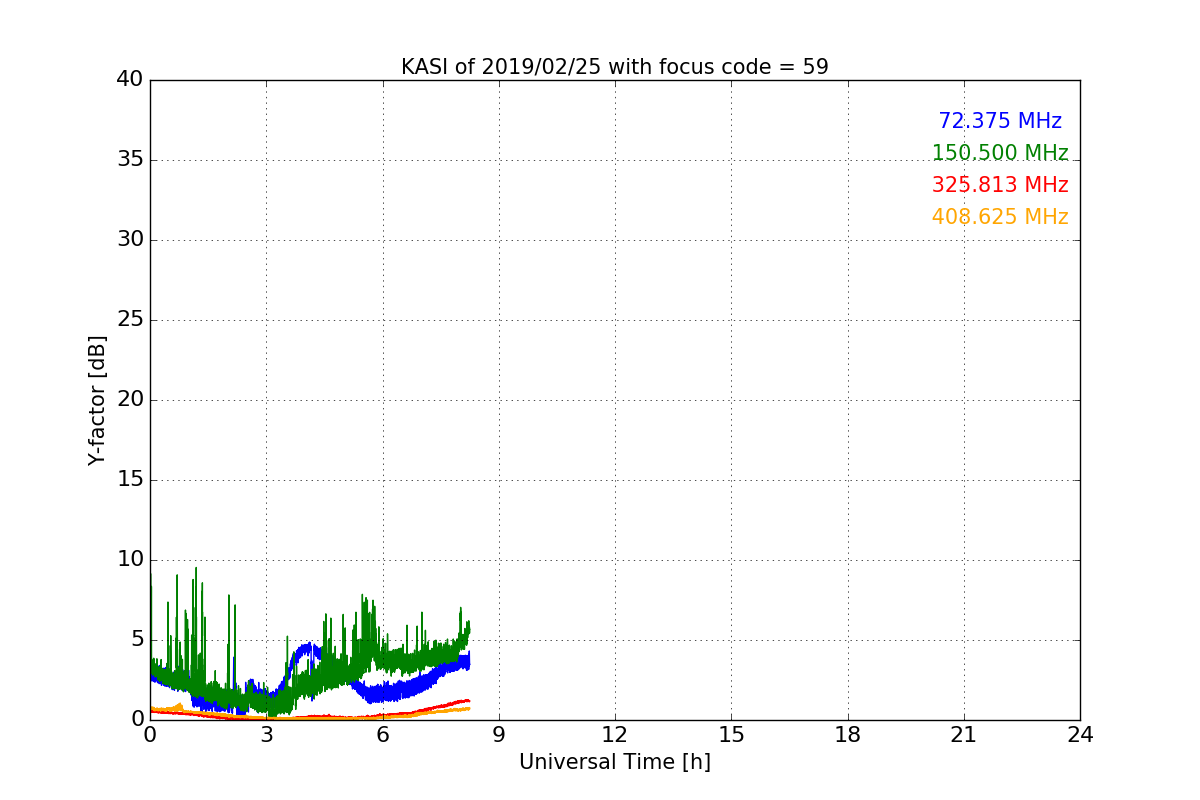
Task: Click x-axis tick label 15
Action: point(731,735)
